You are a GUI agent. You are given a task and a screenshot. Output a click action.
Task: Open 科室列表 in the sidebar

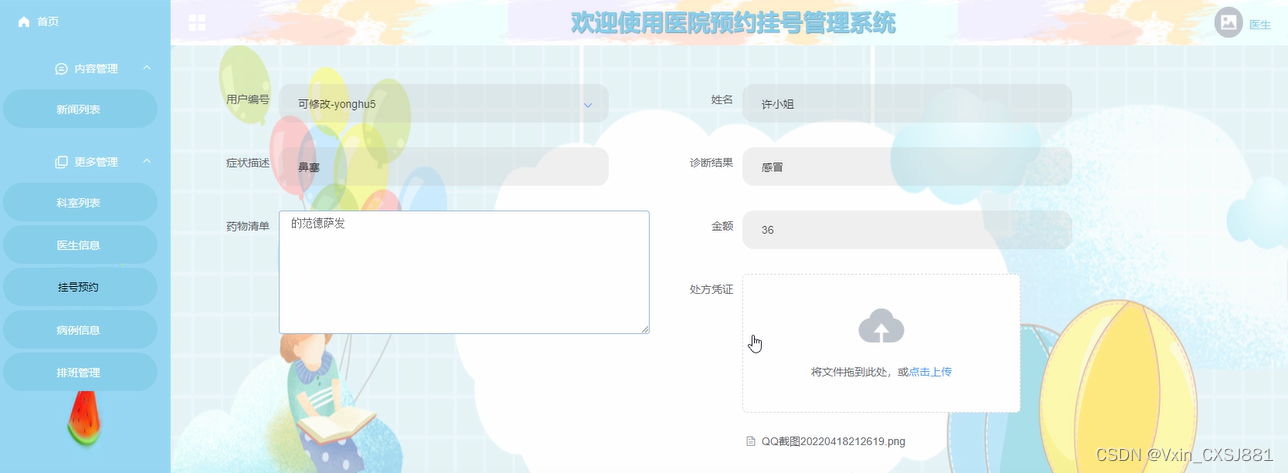tap(79, 202)
